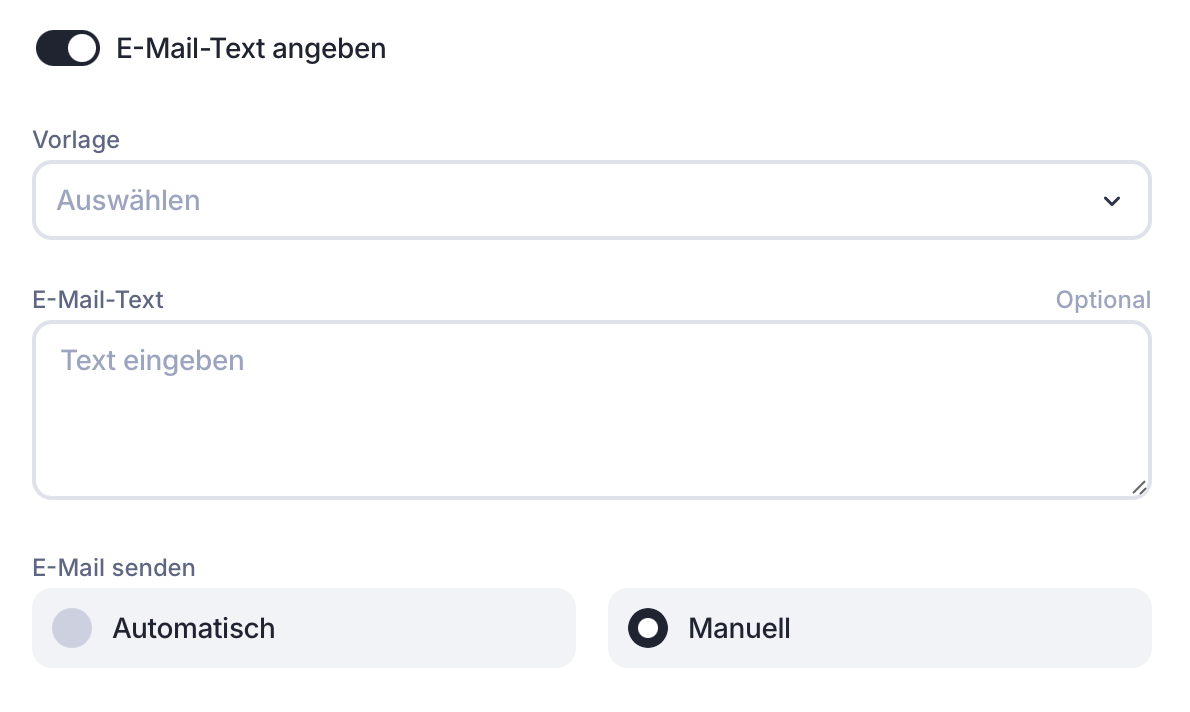Click the "Vorlage" field label
Image resolution: width=1190 pixels, height=712 pixels.
76,140
